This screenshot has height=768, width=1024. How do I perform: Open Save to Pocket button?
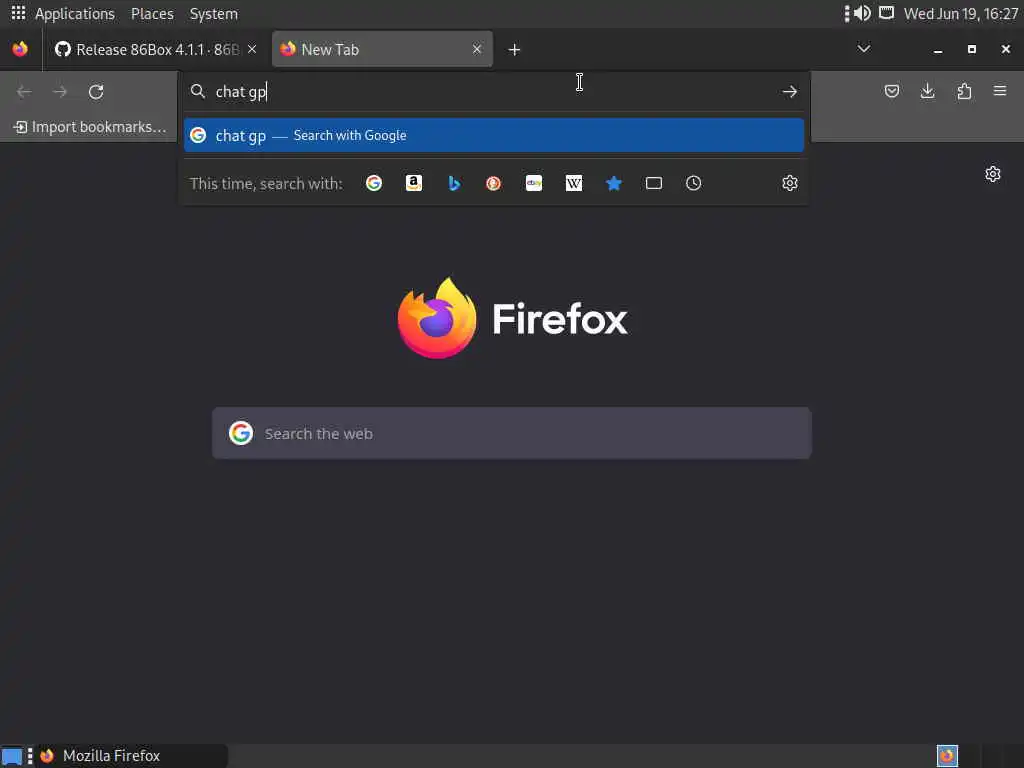[x=891, y=91]
